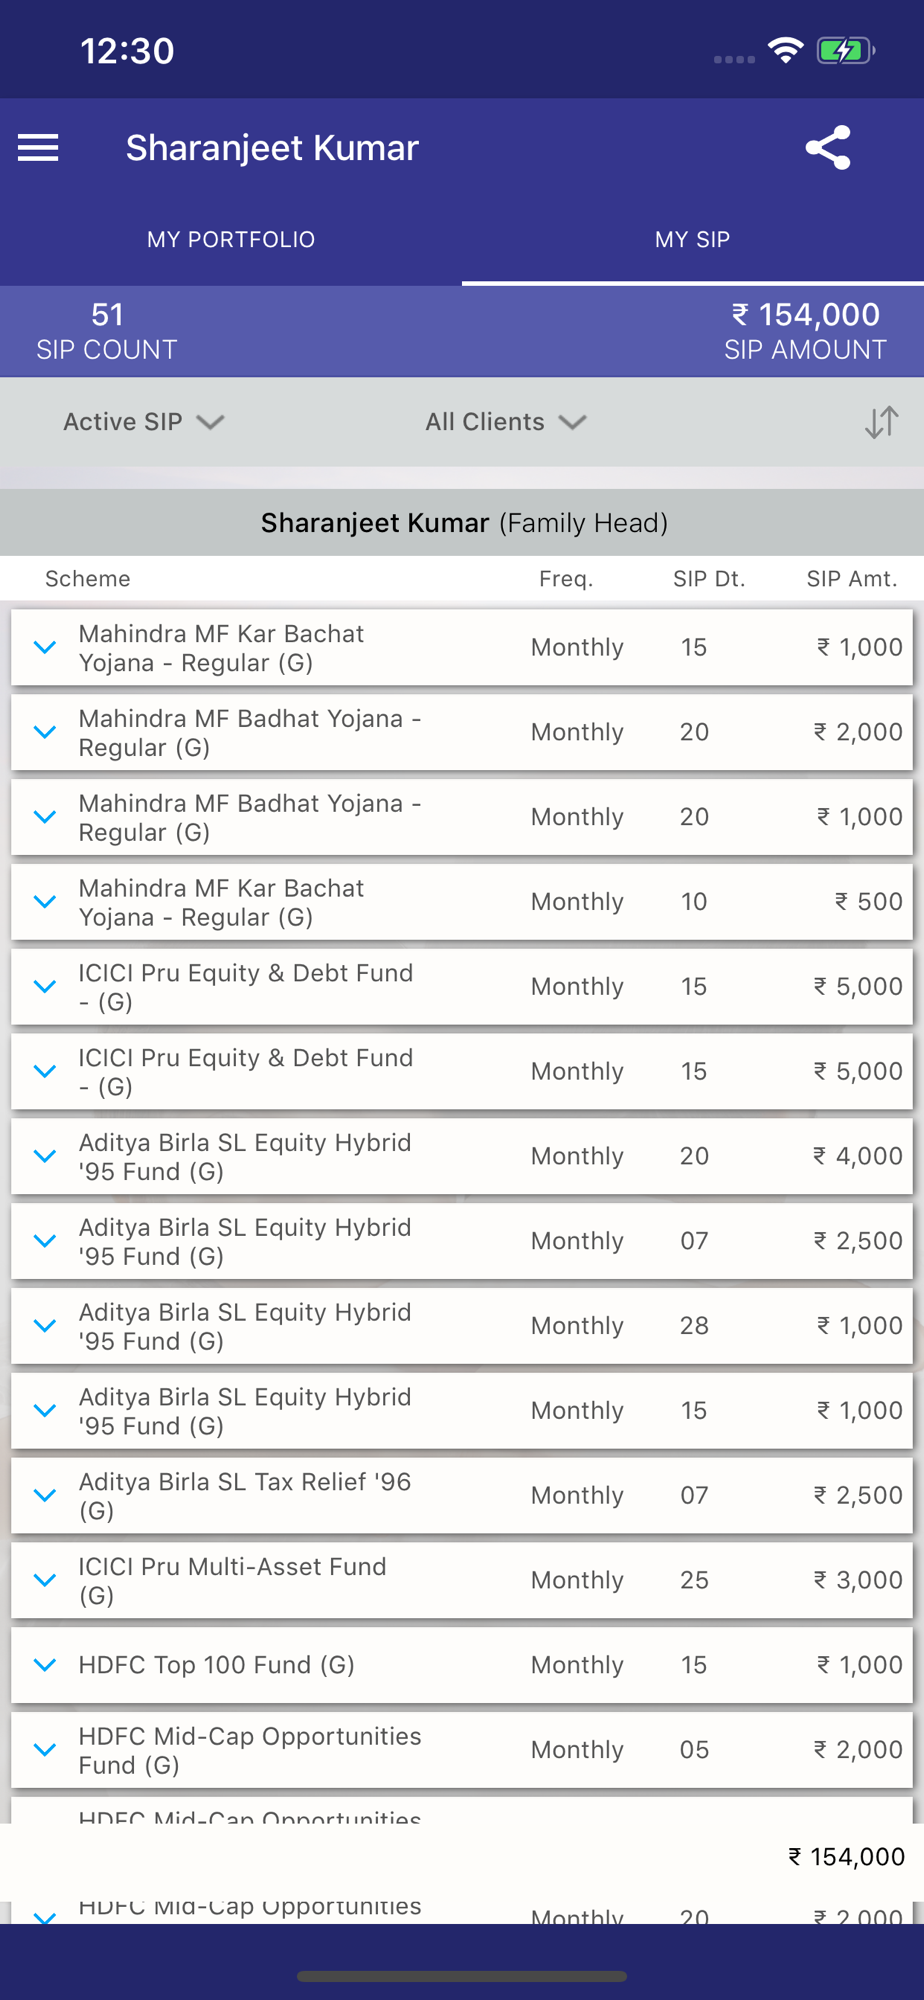Tap the sort arrows icon
This screenshot has width=924, height=2000.
(x=881, y=422)
